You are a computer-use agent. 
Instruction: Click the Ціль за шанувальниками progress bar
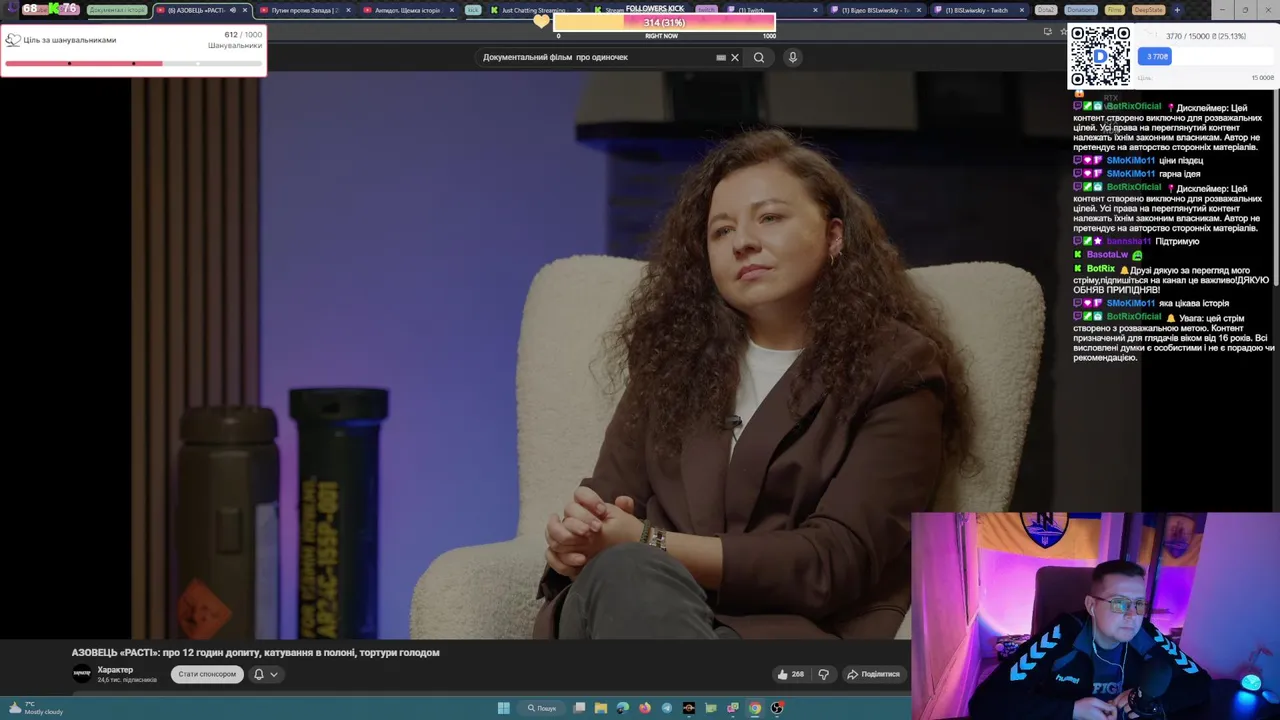(133, 63)
